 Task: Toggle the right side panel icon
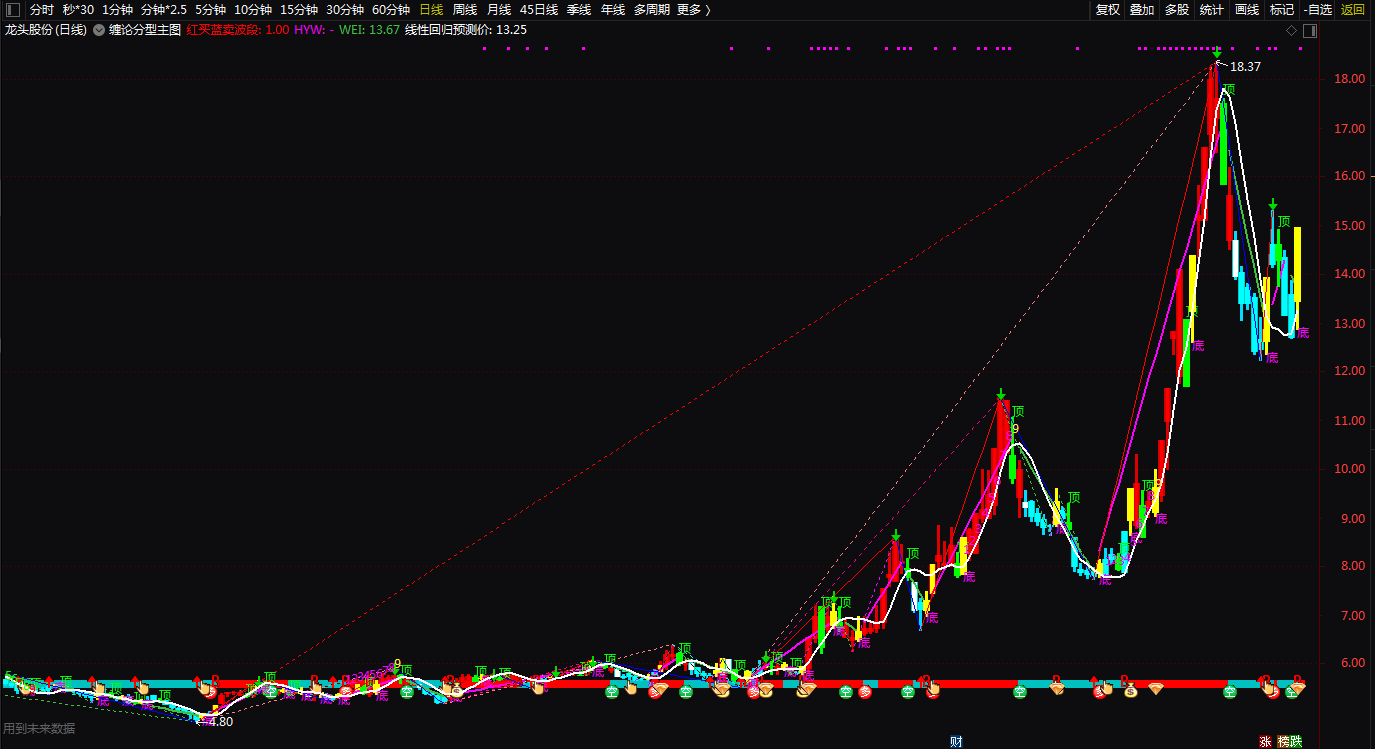(x=1310, y=31)
